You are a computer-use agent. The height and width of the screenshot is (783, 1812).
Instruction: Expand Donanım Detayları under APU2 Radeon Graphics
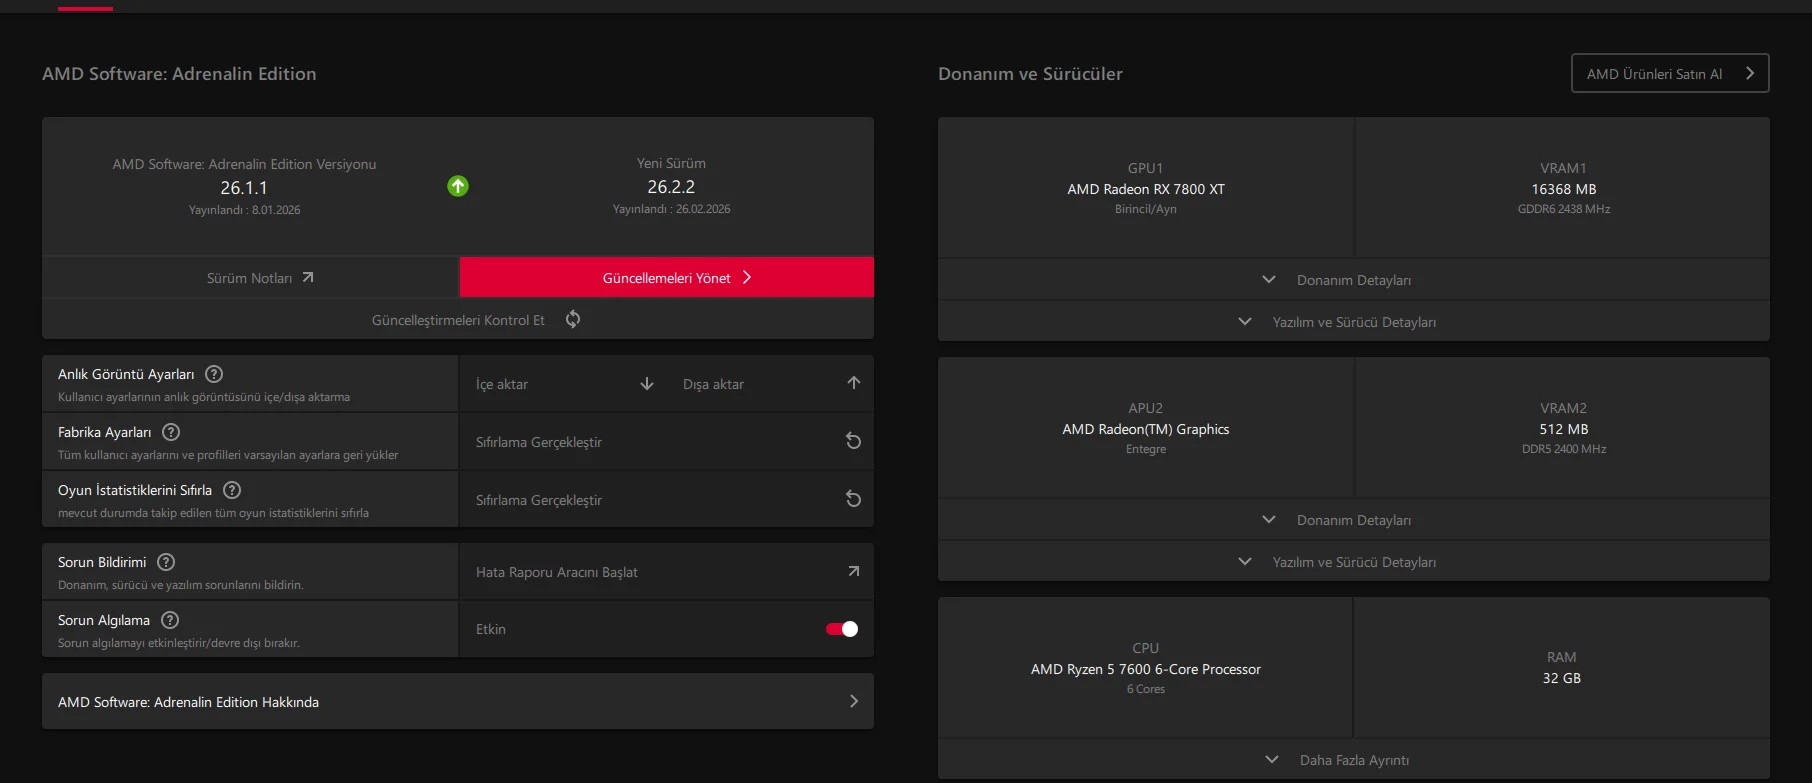(1354, 520)
